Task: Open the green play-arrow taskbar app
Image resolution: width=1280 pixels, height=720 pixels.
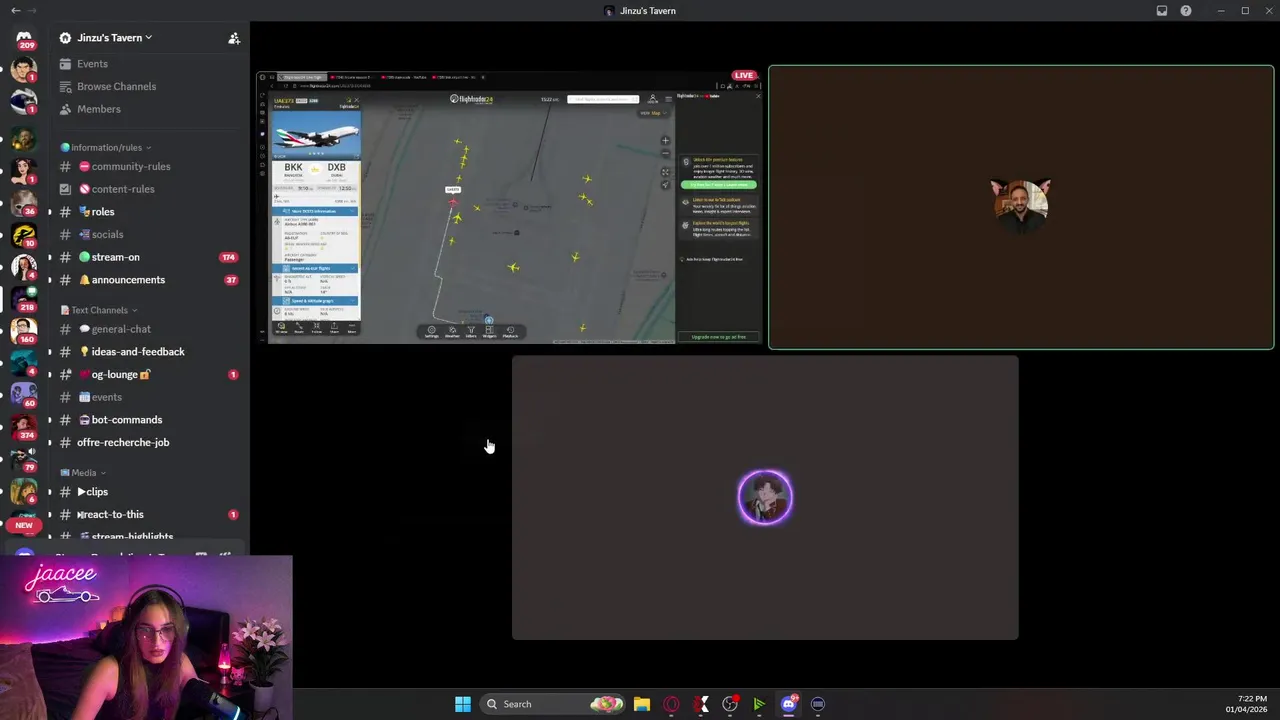Action: (759, 704)
